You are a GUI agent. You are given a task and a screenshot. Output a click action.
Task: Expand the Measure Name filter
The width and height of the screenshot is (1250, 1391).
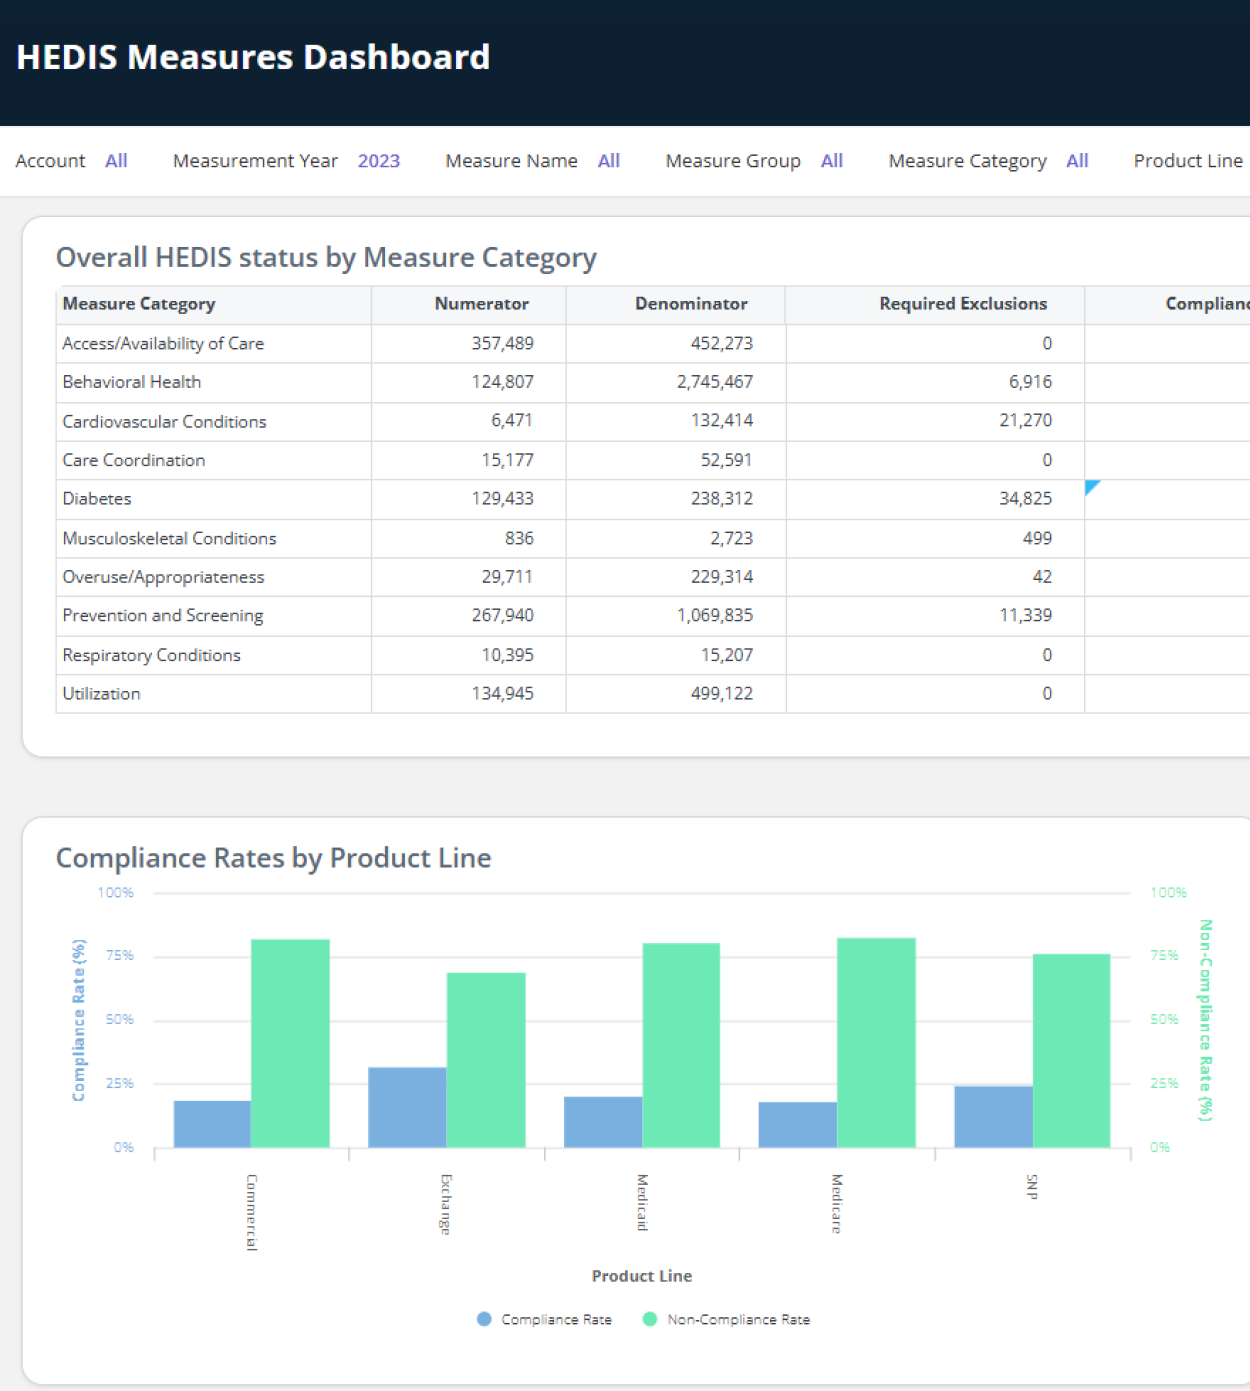click(609, 161)
